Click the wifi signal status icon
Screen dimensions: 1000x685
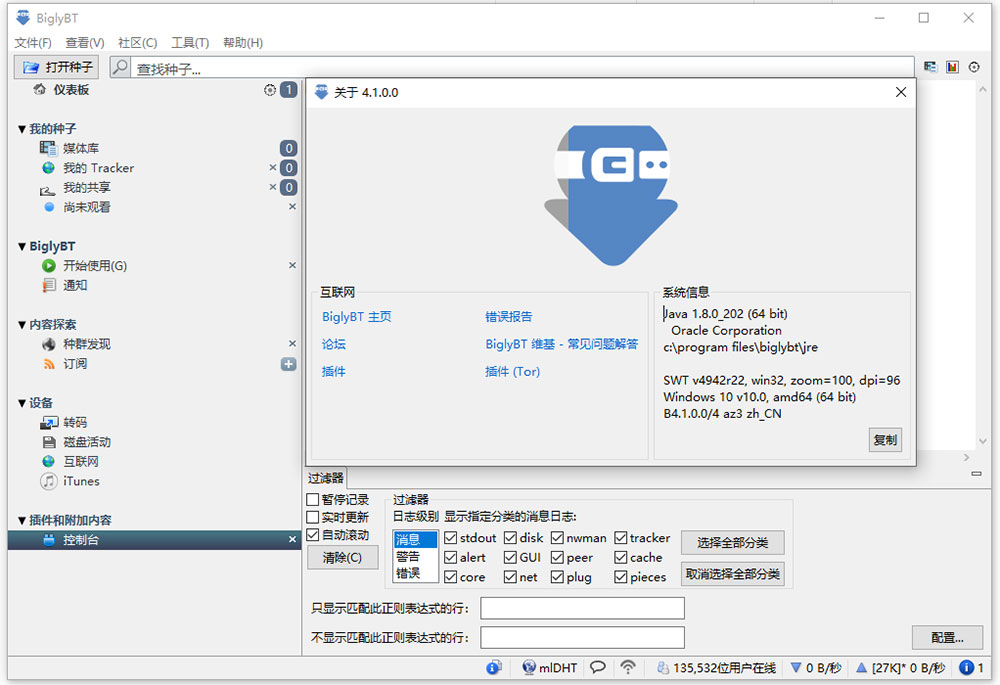[628, 667]
